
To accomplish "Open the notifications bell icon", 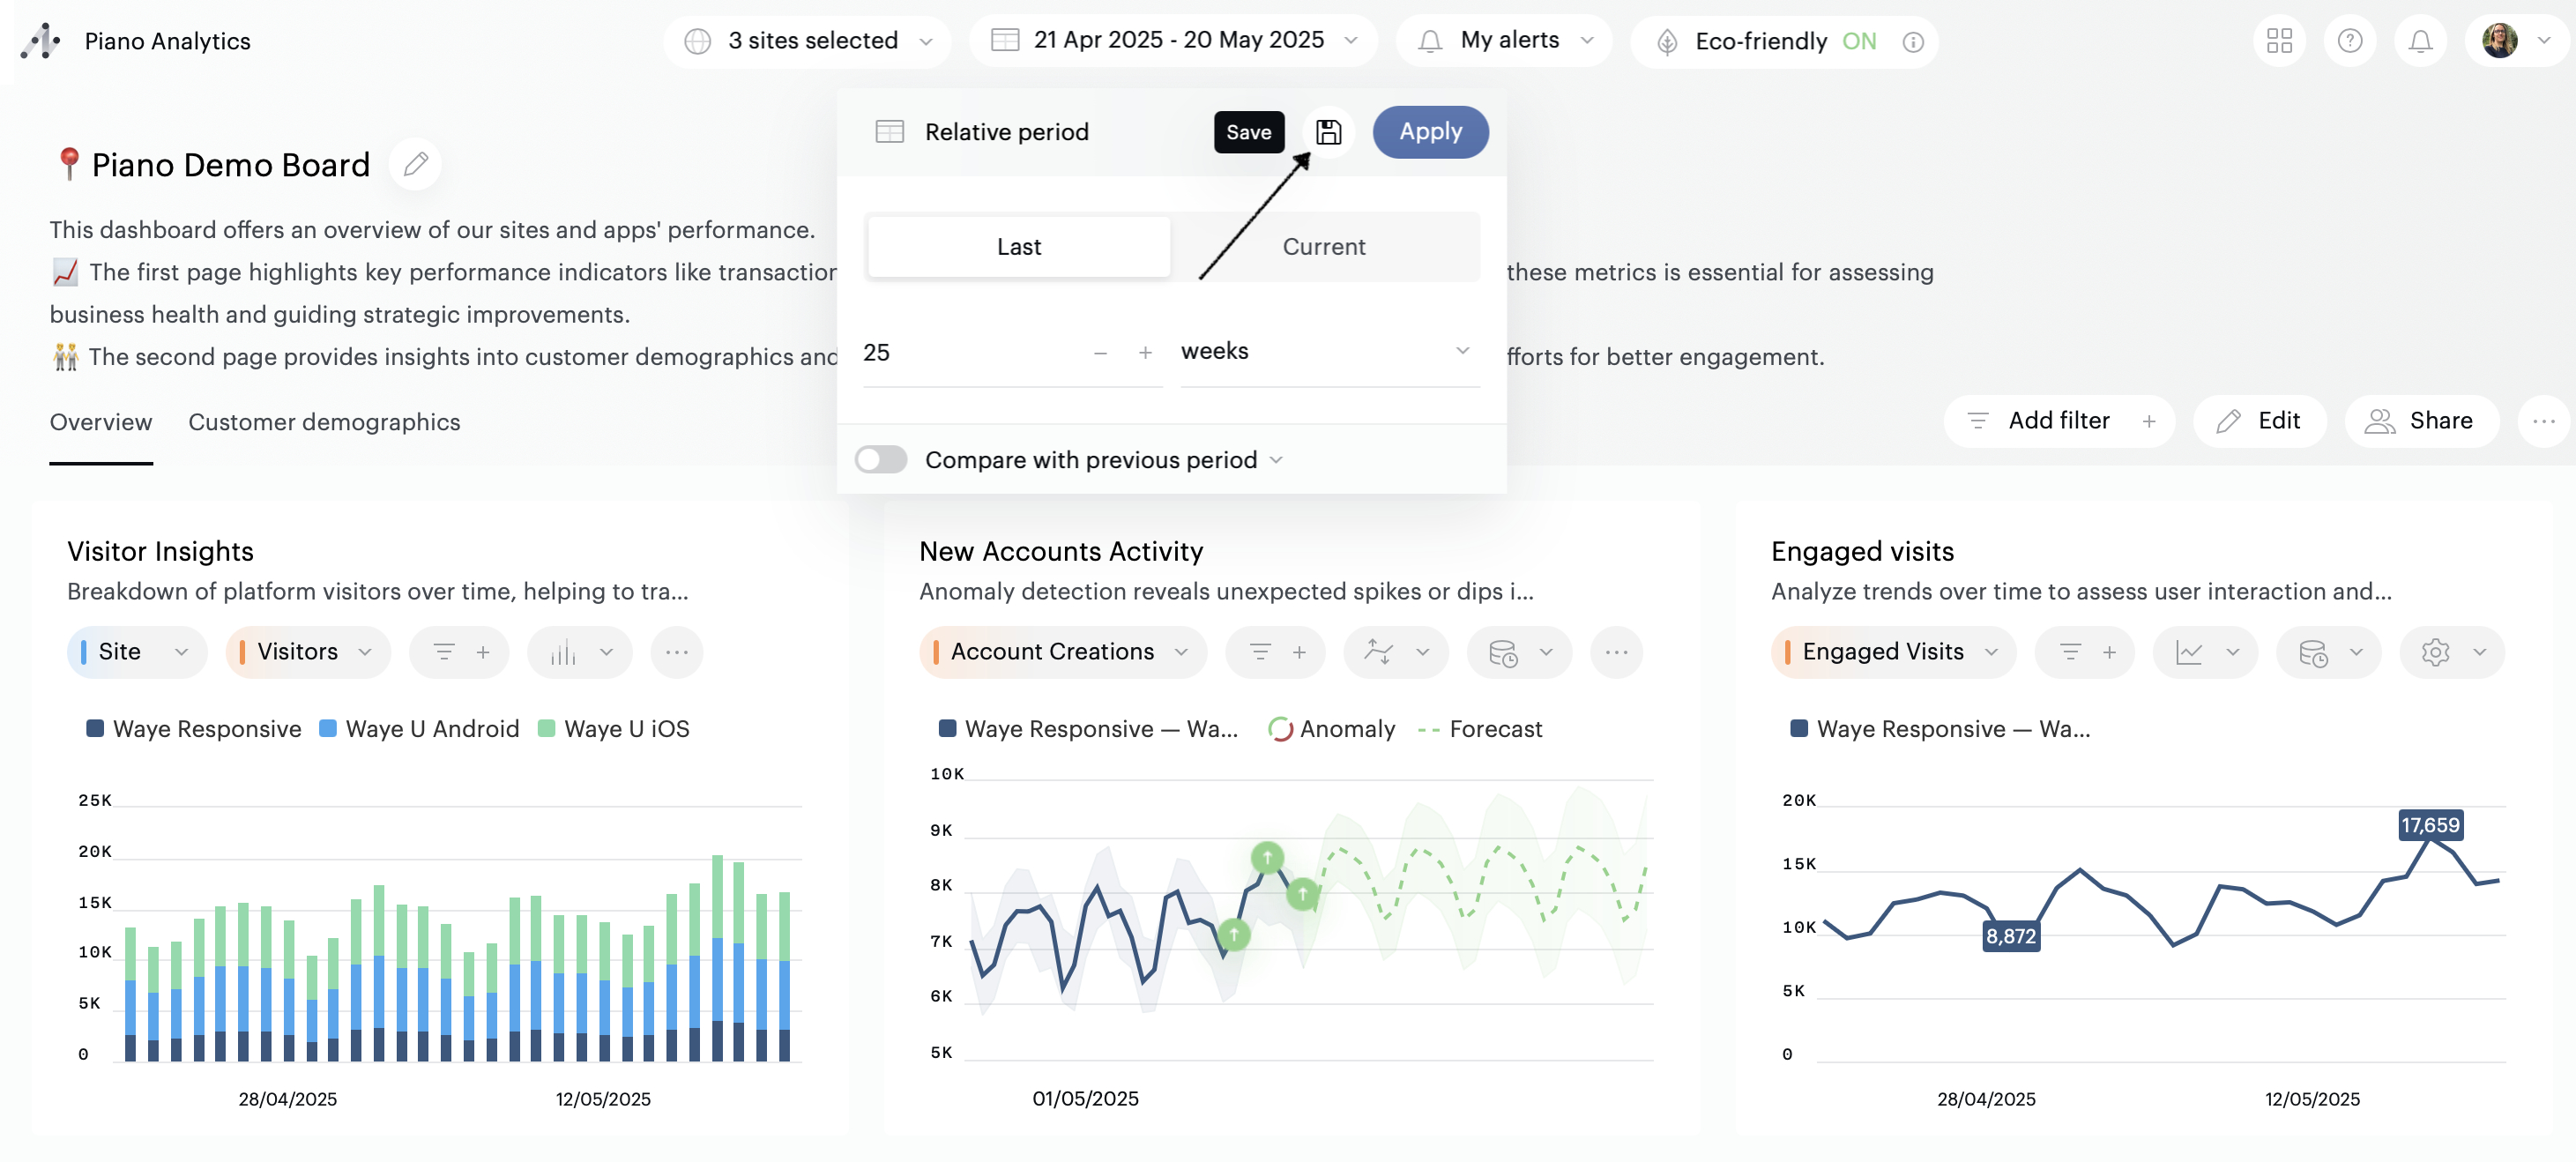I will (x=2420, y=41).
